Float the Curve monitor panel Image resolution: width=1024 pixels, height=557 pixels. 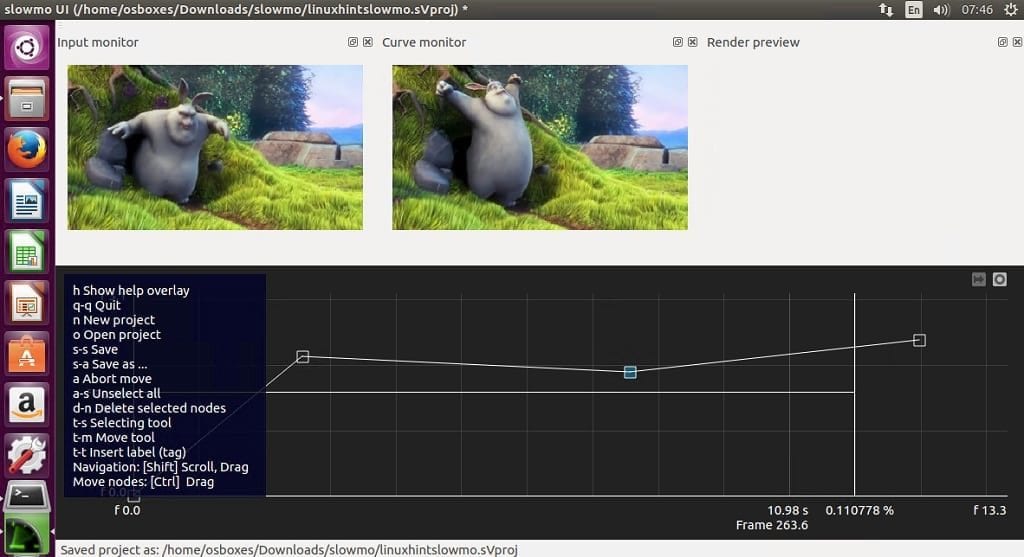[x=677, y=42]
